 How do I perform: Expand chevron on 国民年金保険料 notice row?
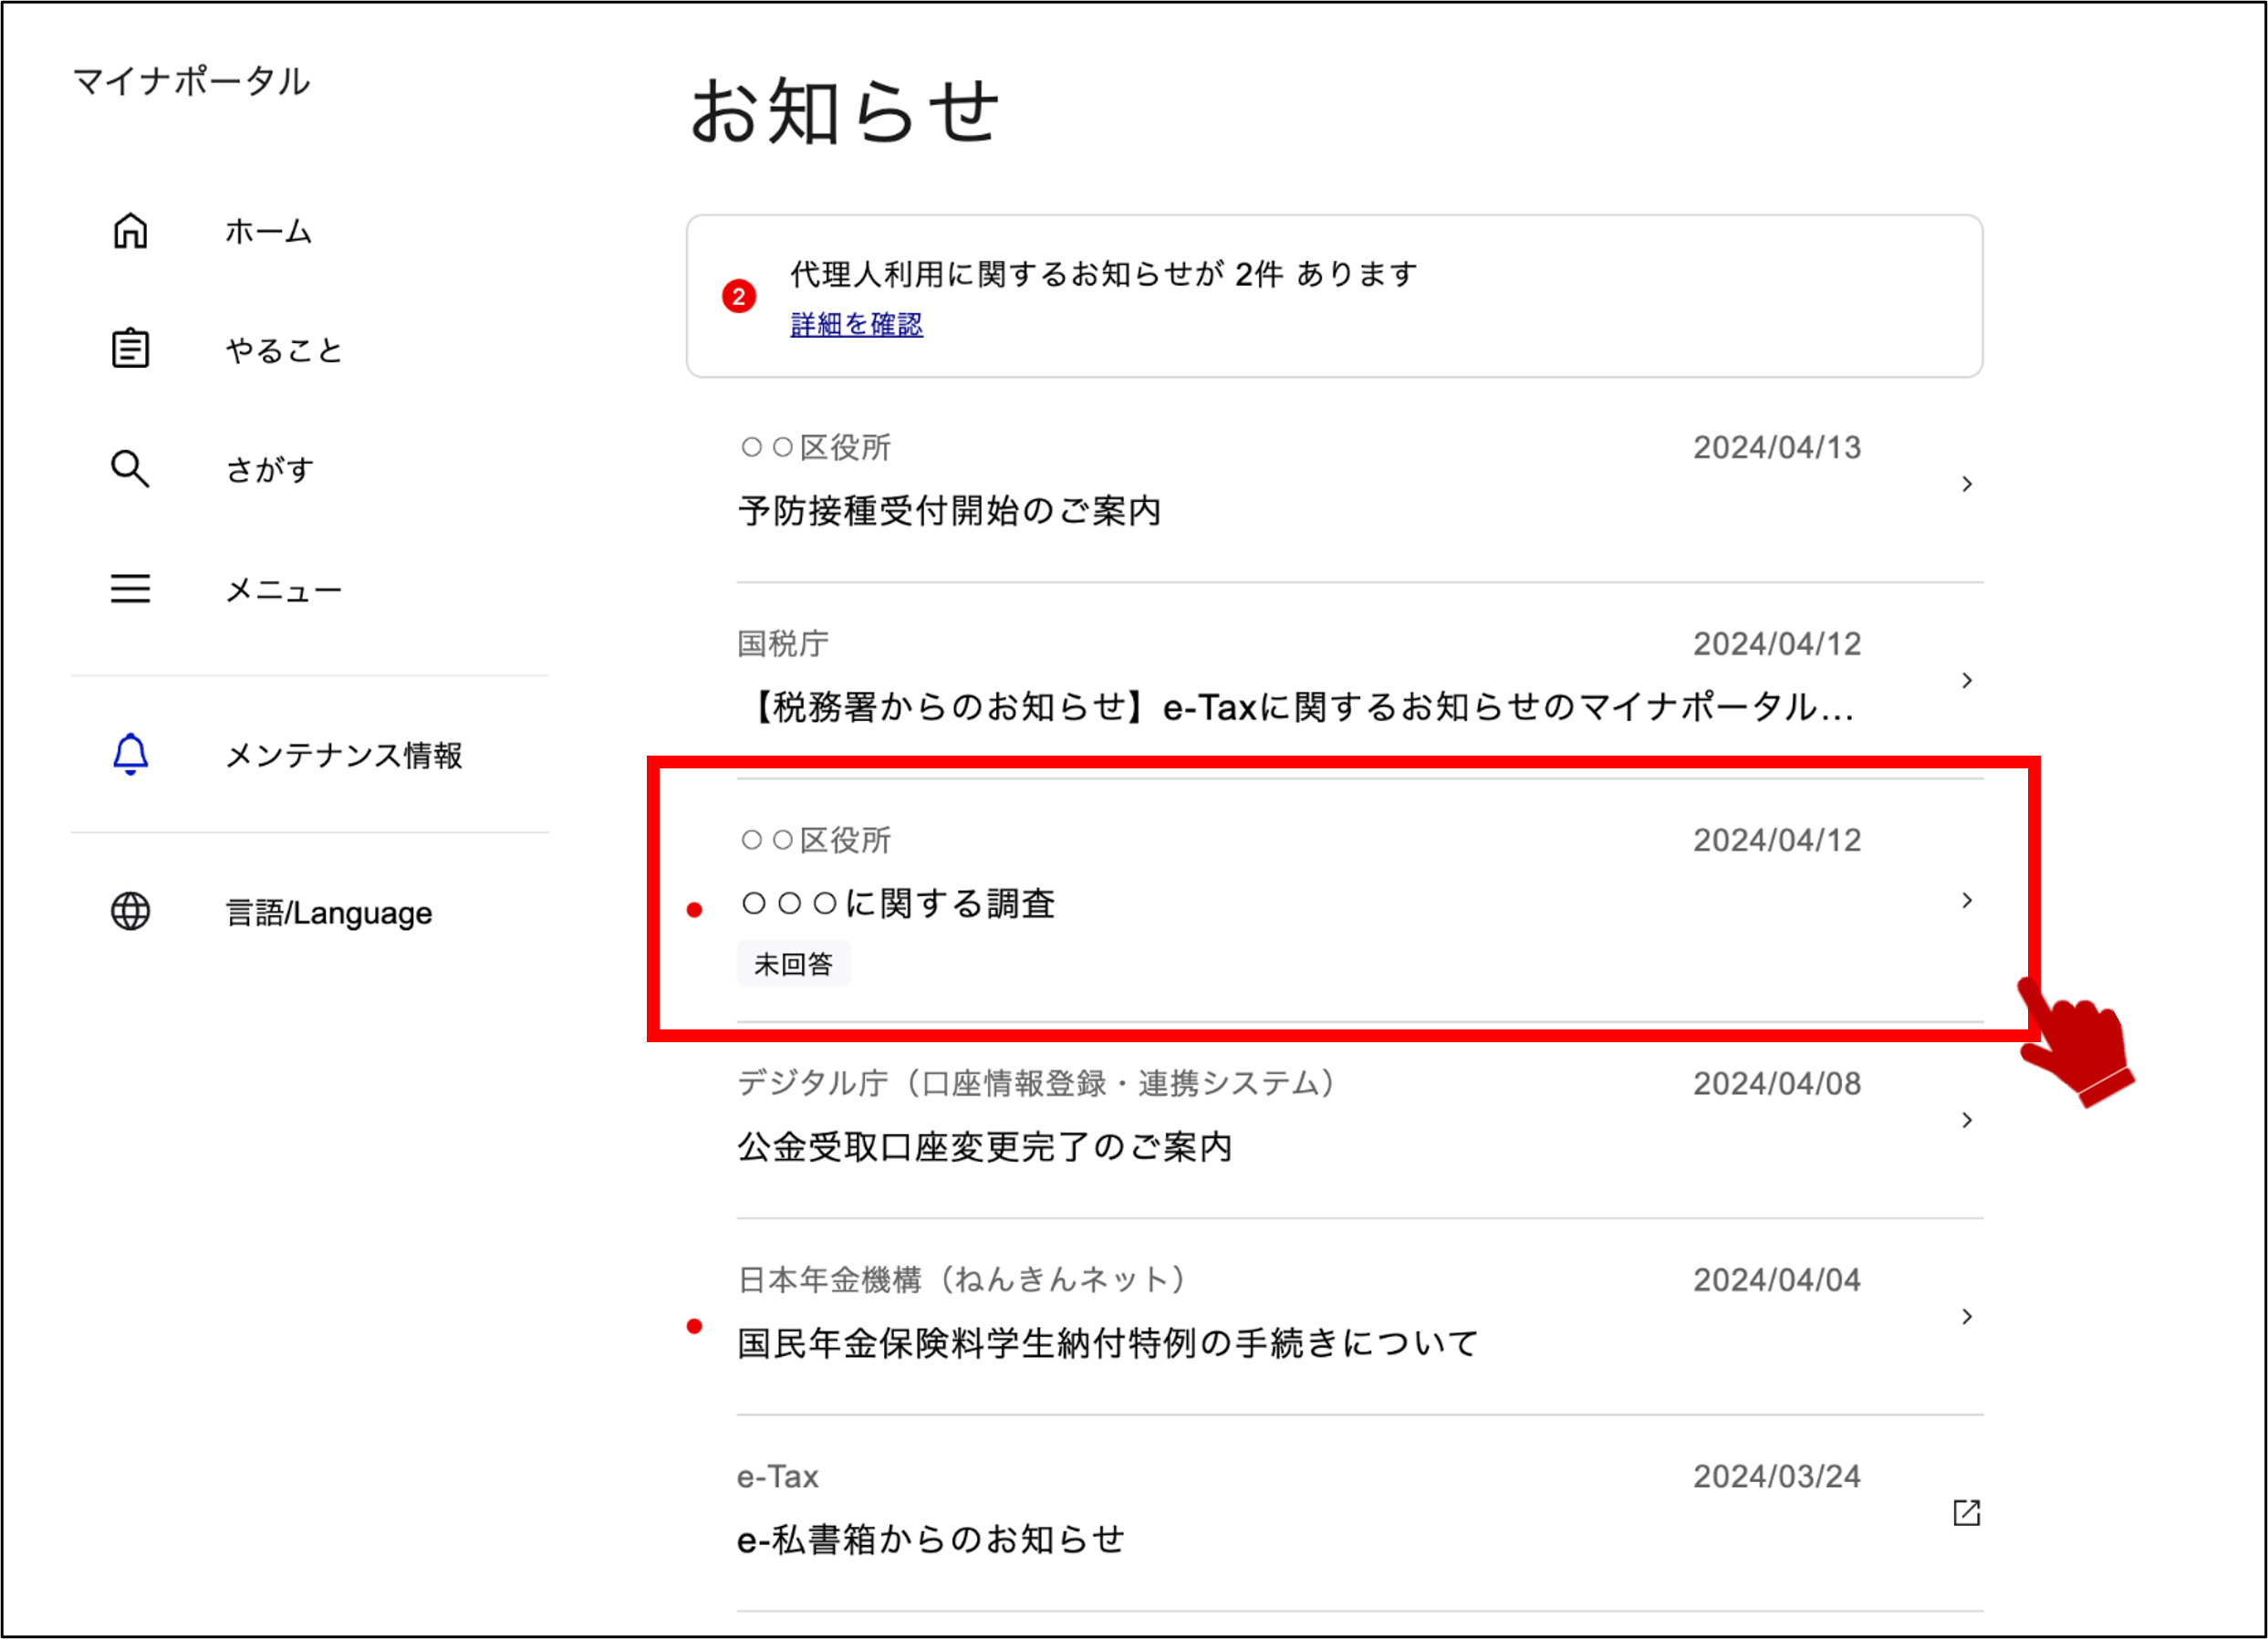coord(1966,1317)
